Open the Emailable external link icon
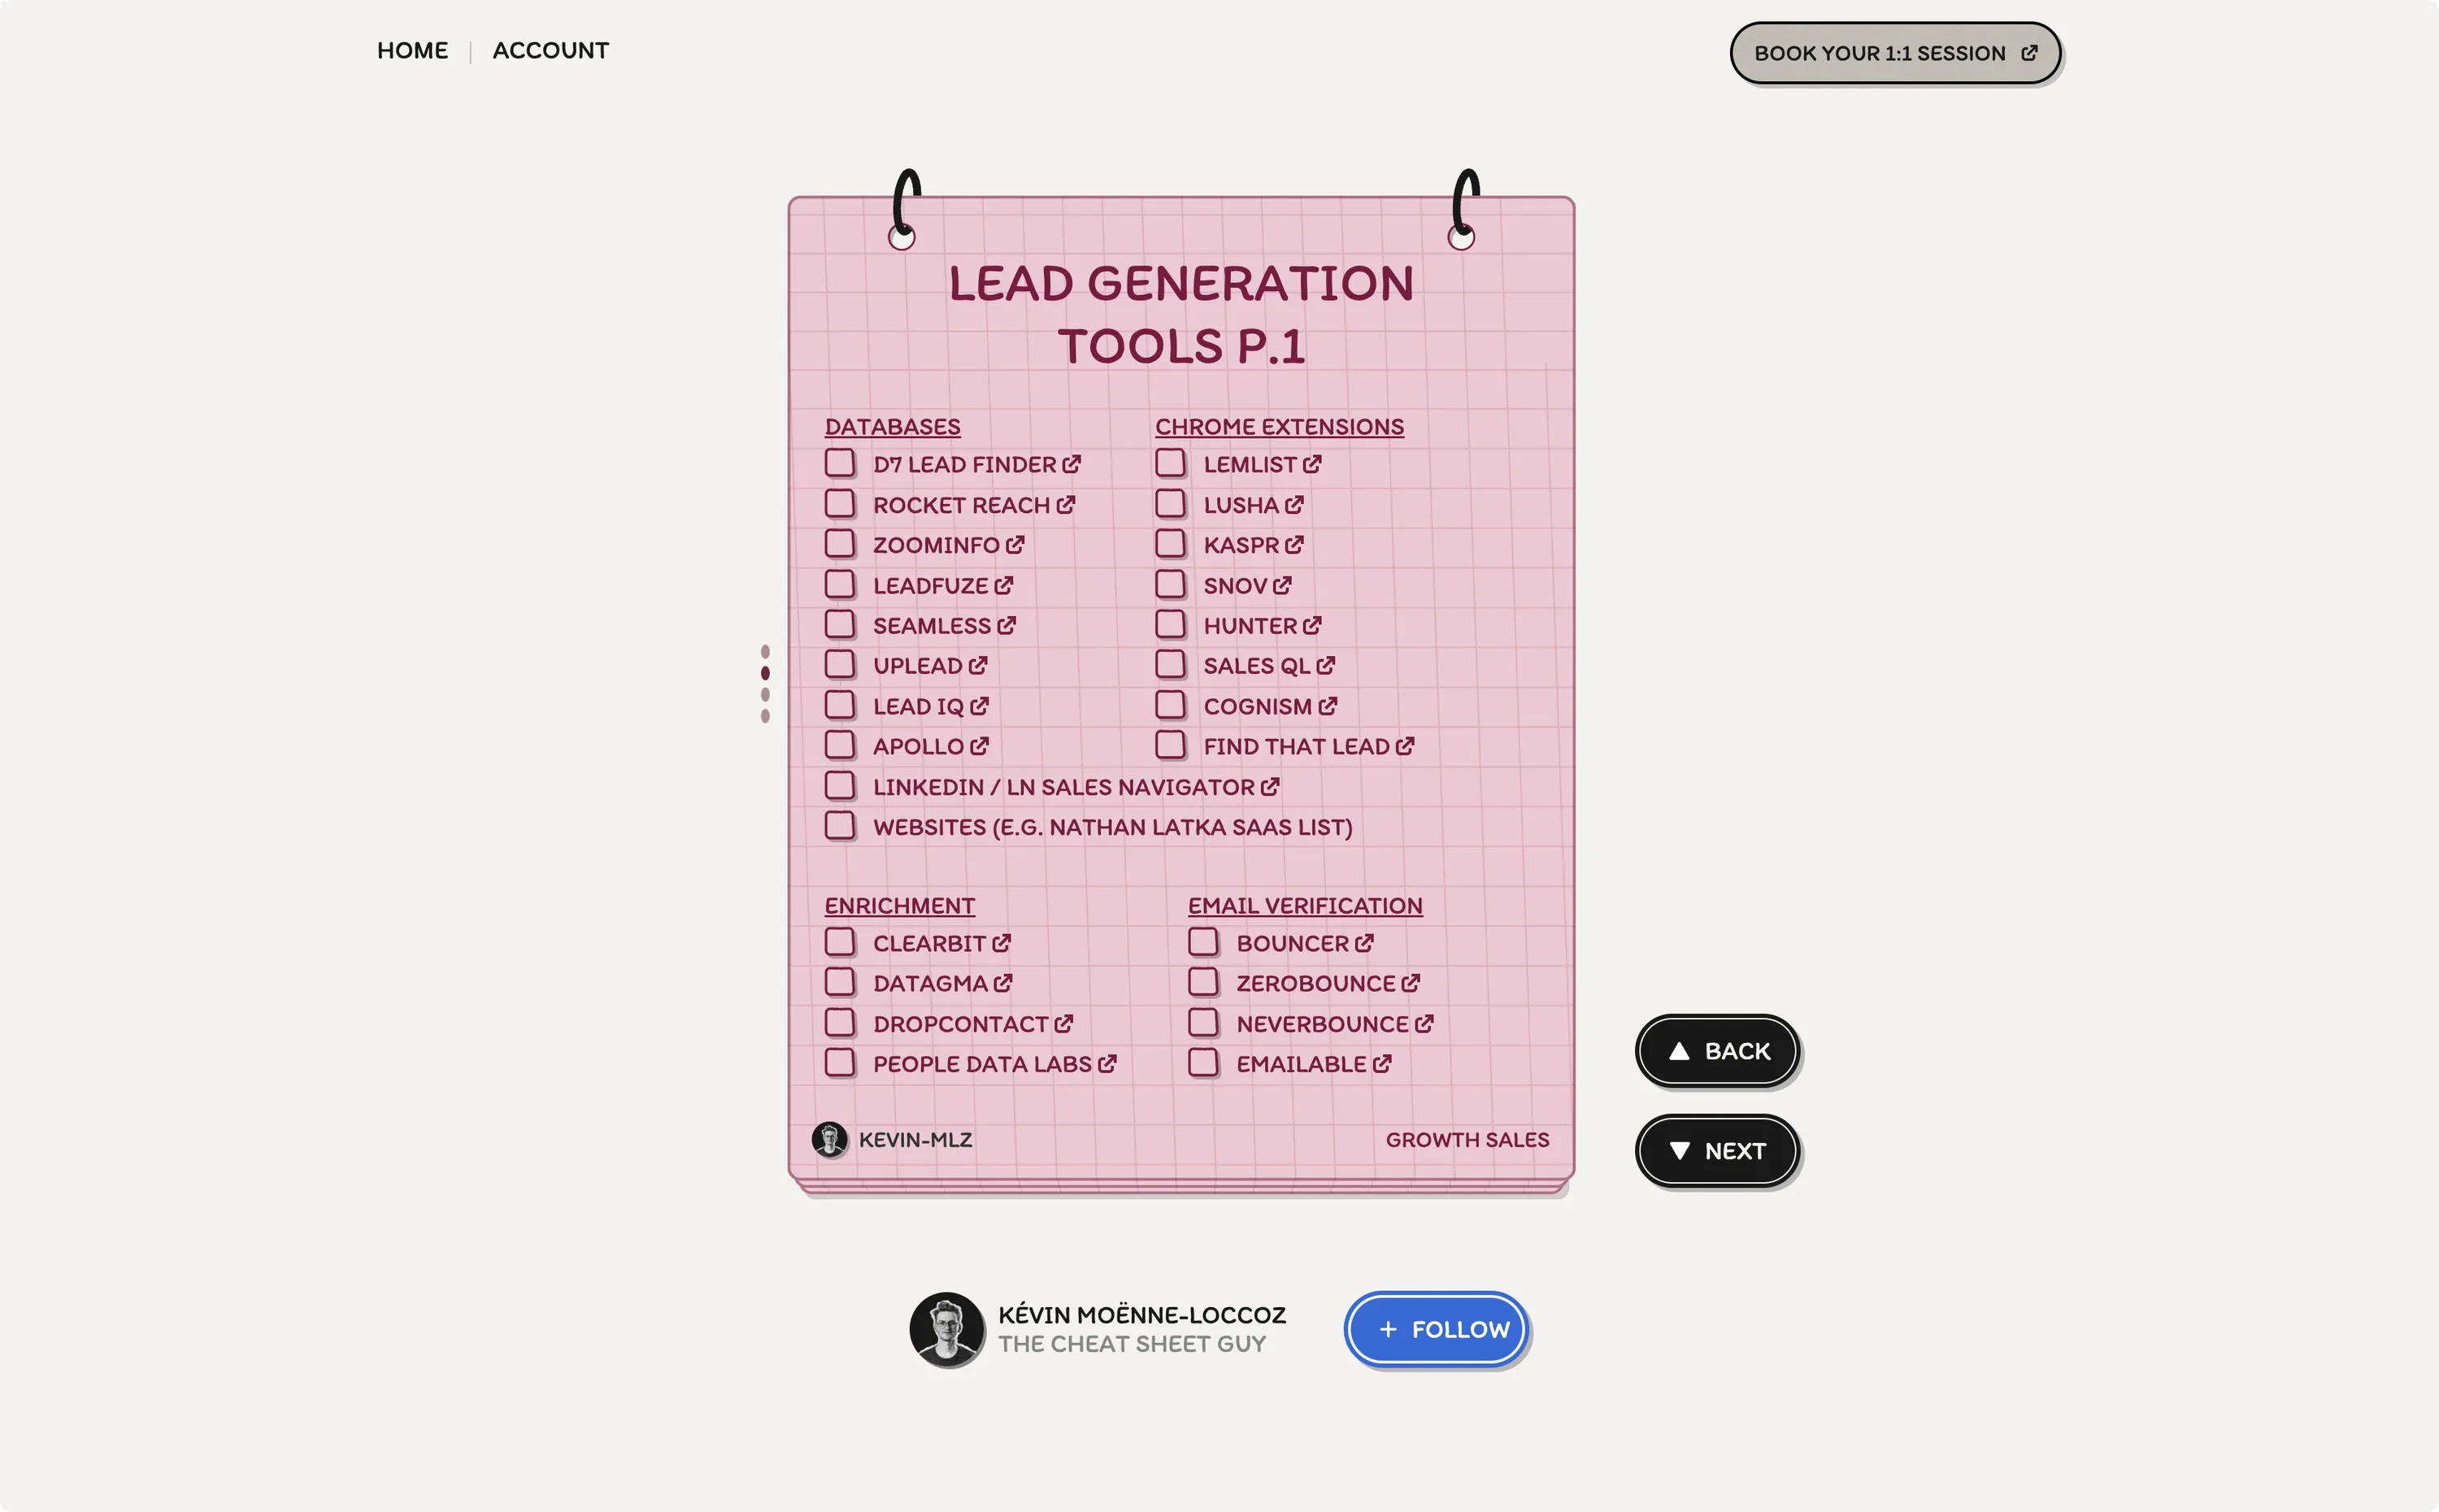 (x=1383, y=1063)
